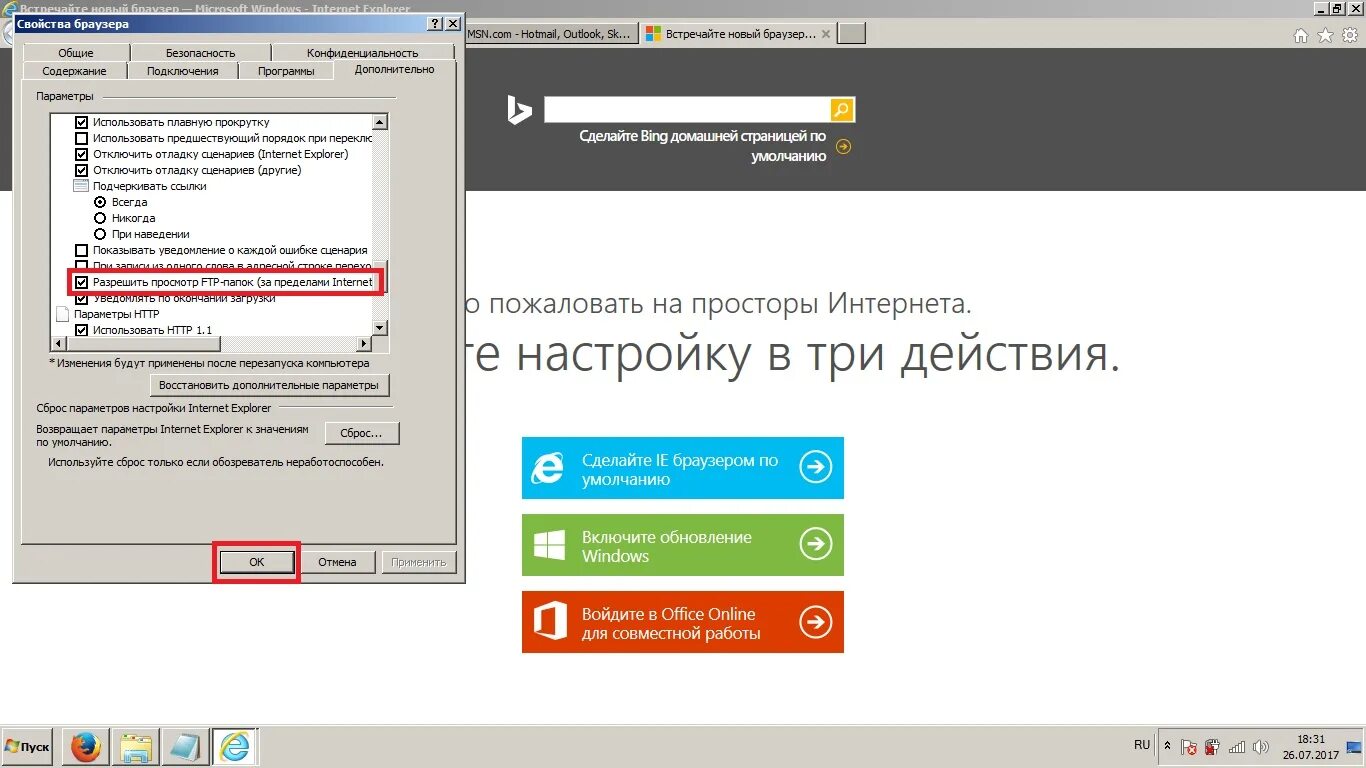Click Восстановить дополнительные параметры button

pyautogui.click(x=269, y=385)
